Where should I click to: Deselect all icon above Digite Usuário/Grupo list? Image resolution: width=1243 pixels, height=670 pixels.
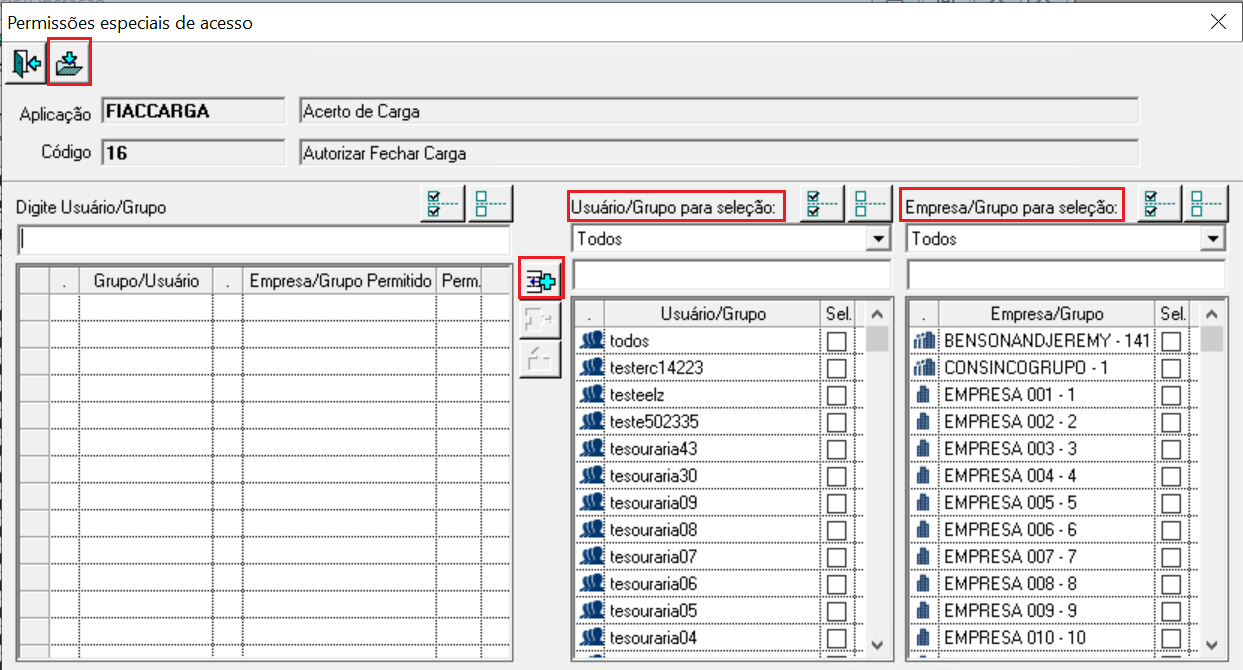point(490,204)
